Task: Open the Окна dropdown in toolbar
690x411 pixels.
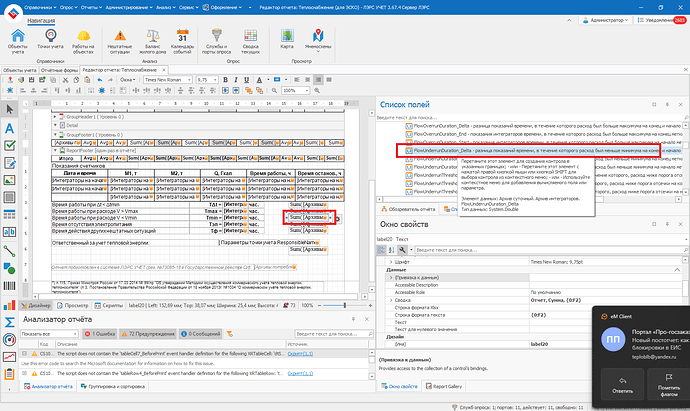Action: (x=128, y=80)
